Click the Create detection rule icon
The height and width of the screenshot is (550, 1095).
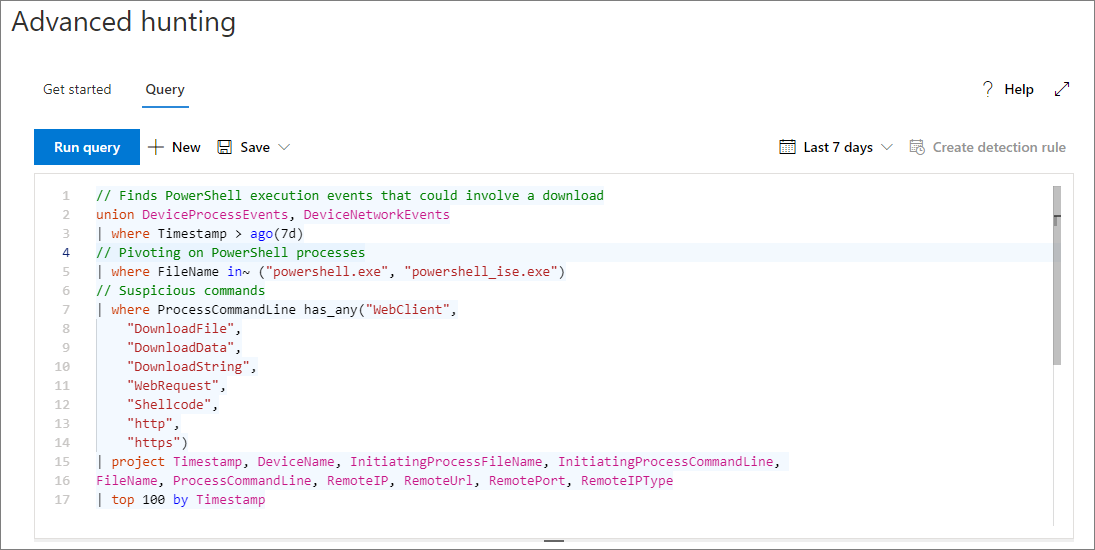(x=917, y=147)
